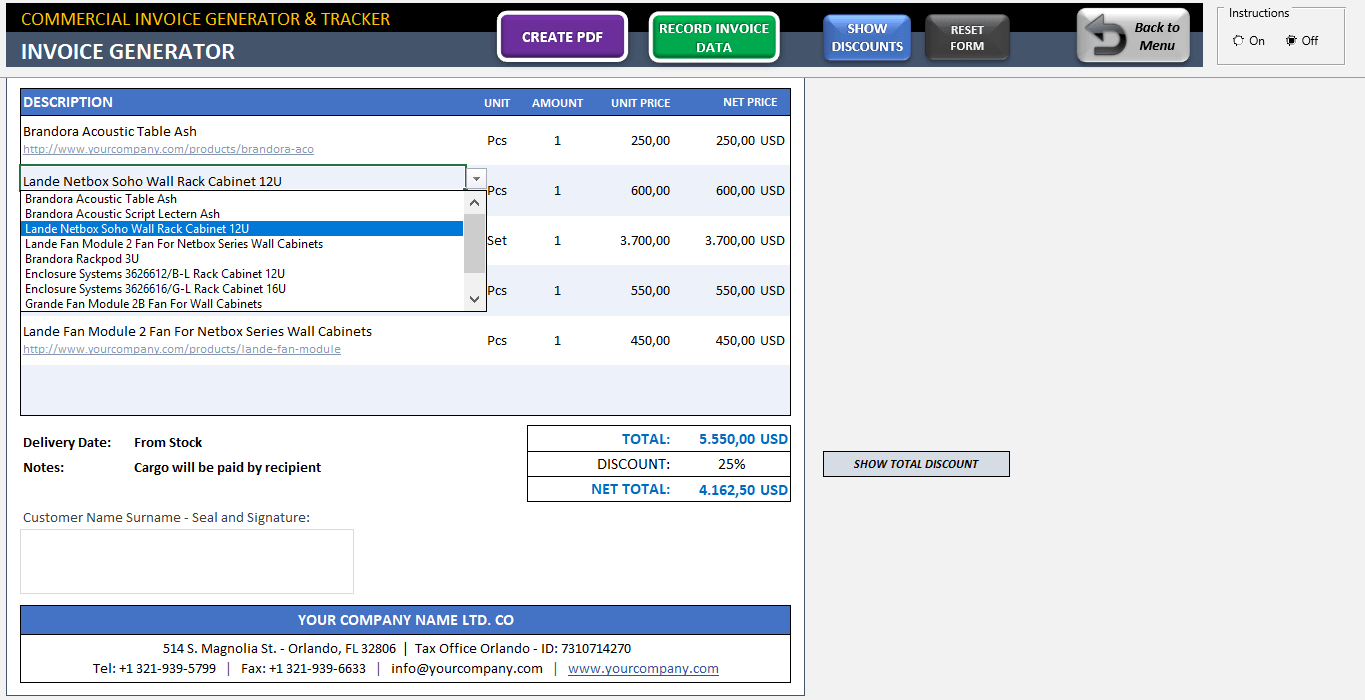Click dropdown list scroll down arrow
1365x700 pixels.
pos(475,299)
